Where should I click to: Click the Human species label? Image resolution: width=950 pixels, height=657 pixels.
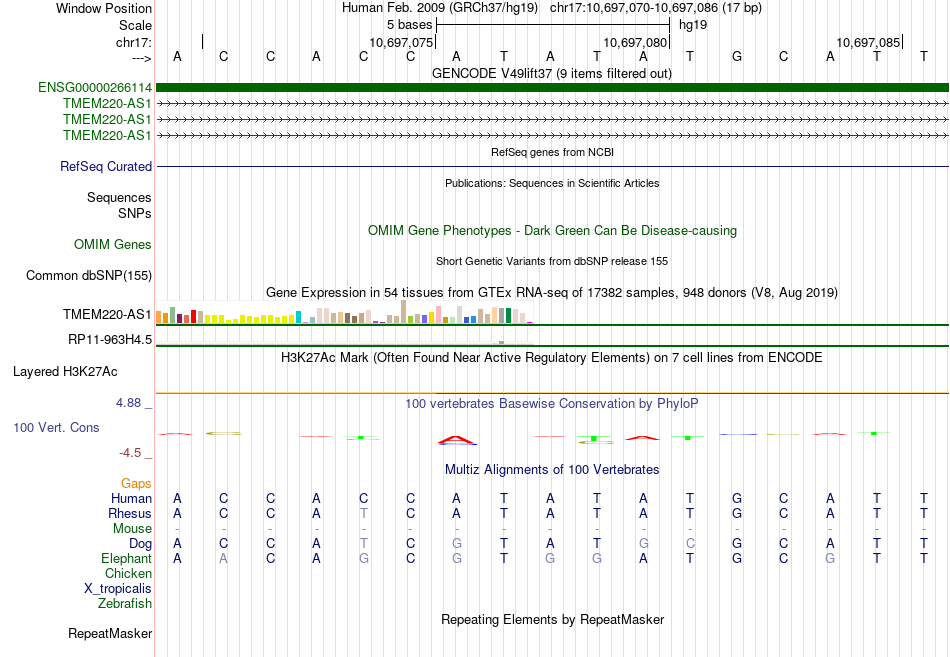point(131,498)
